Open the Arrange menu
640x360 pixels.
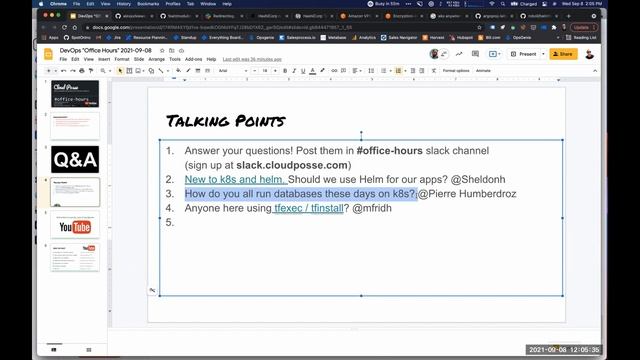[156, 59]
